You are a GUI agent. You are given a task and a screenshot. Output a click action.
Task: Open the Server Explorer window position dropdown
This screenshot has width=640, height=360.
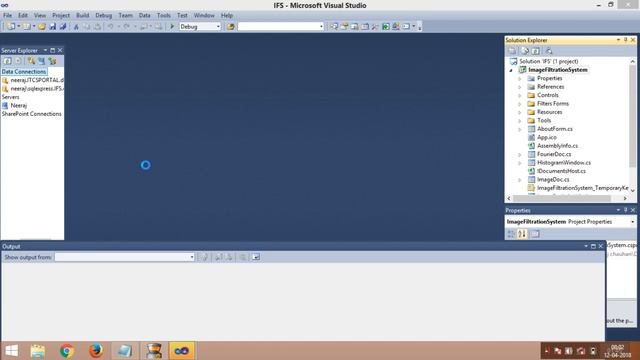(45, 50)
